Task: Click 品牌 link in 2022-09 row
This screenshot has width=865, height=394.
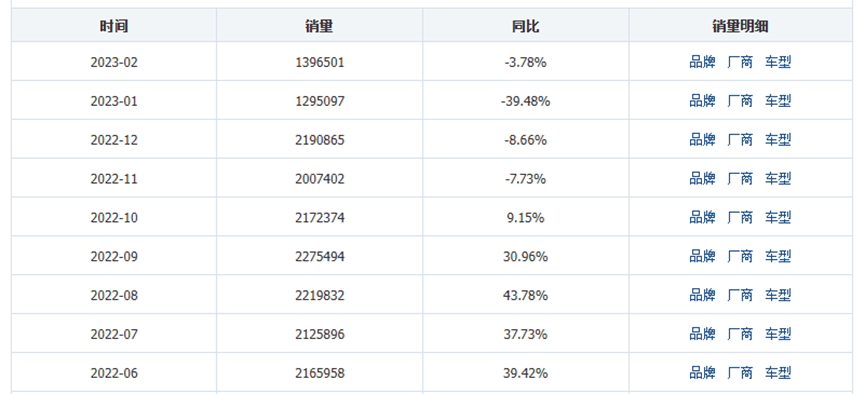Action: [702, 257]
